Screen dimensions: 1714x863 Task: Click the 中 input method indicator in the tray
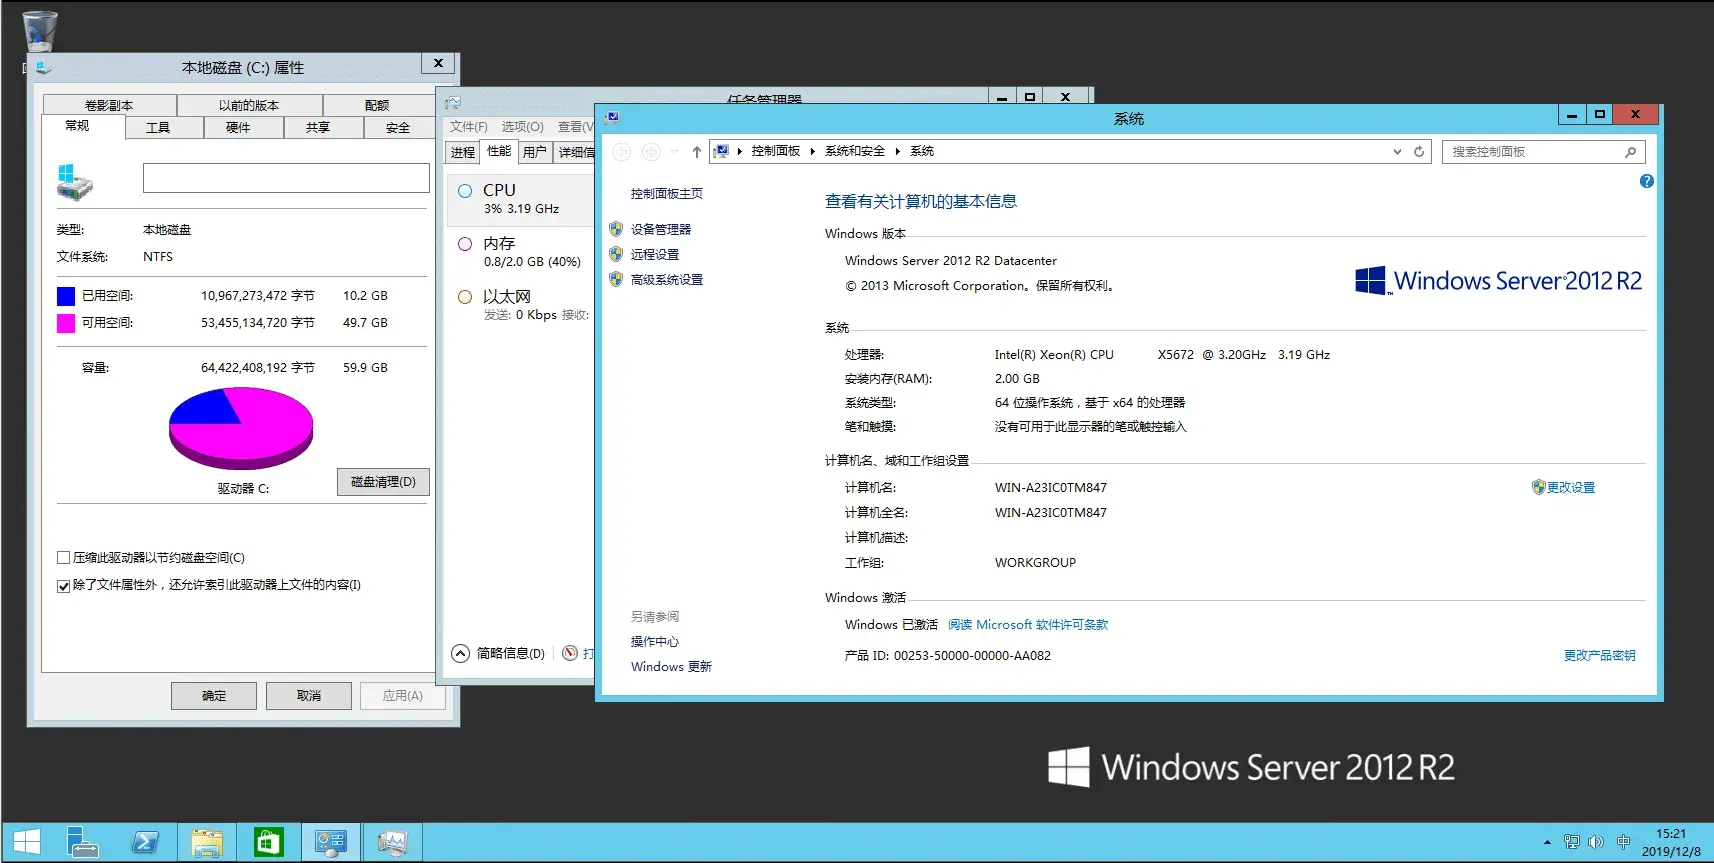click(x=1623, y=842)
